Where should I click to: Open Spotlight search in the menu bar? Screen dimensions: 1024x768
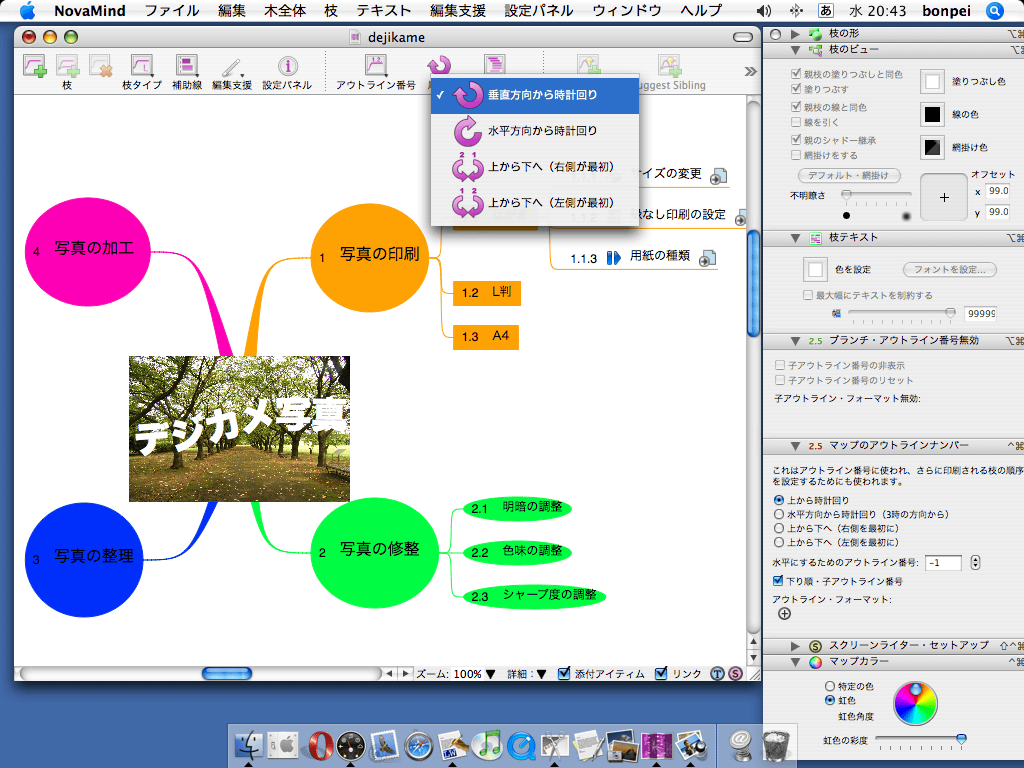click(994, 10)
